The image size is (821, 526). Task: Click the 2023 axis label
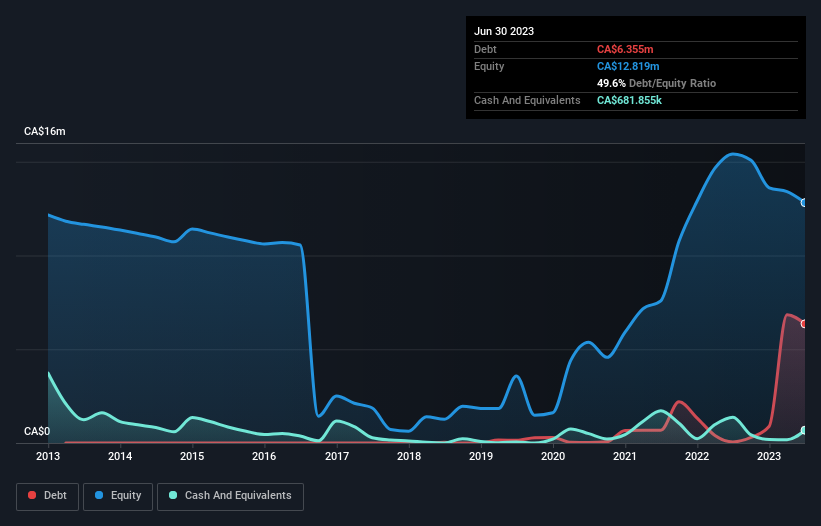tap(769, 456)
